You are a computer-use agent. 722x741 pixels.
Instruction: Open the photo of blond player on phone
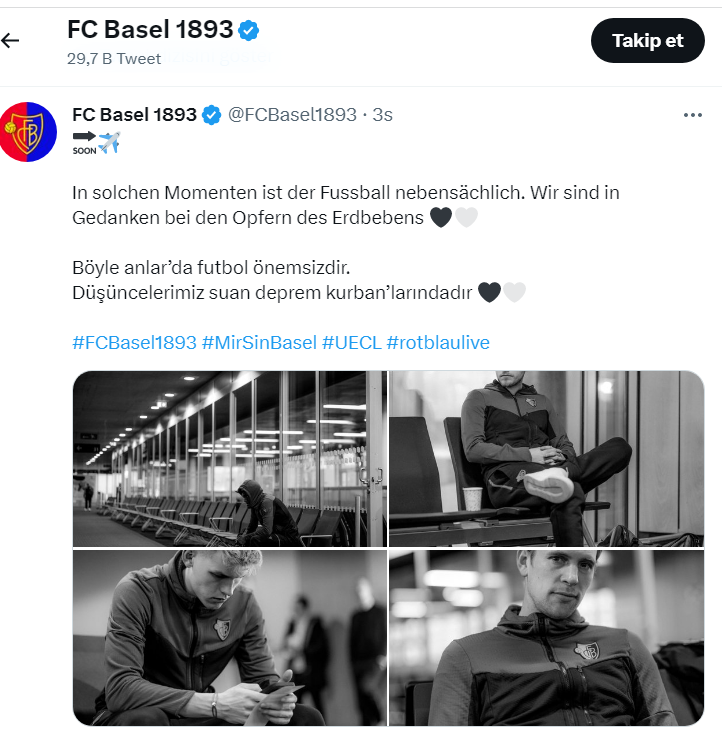click(229, 637)
